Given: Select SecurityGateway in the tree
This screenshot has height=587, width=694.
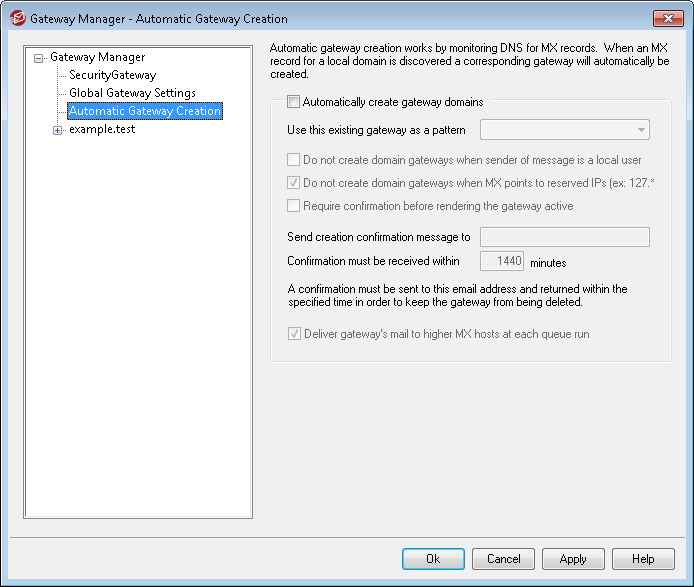Looking at the screenshot, I should pos(112,75).
